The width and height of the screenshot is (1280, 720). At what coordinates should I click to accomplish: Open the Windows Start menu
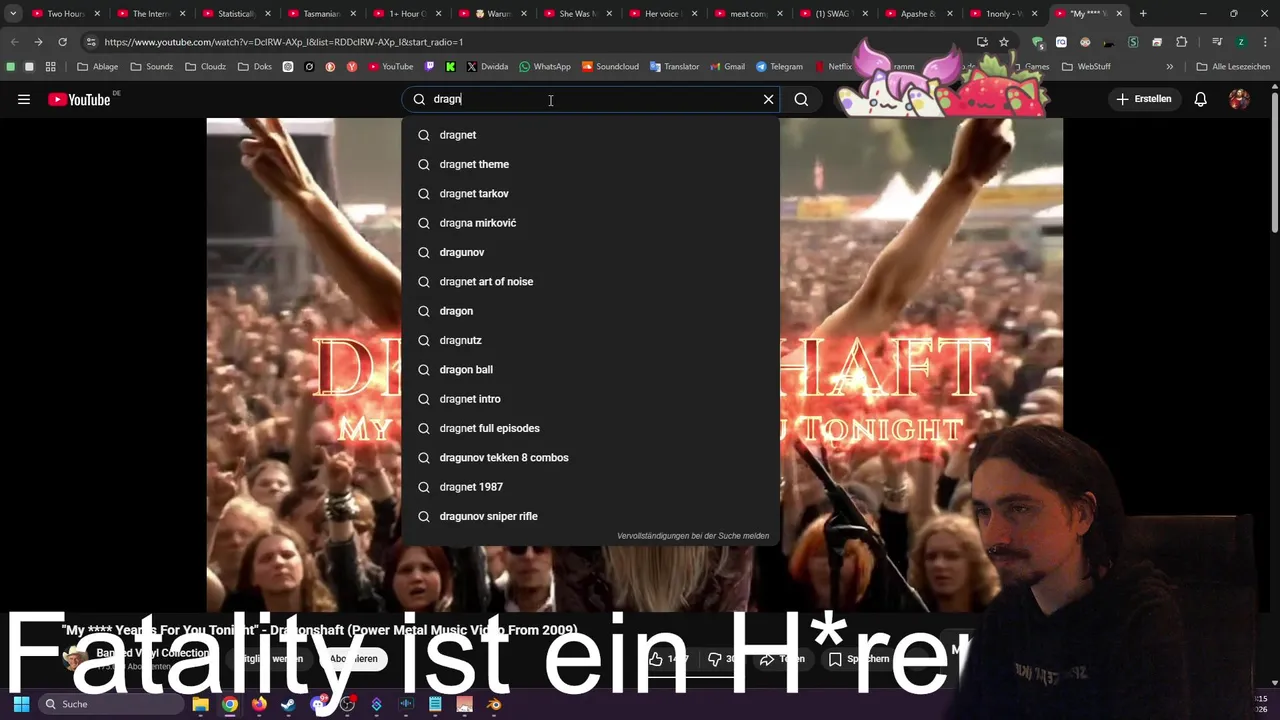tap(21, 704)
